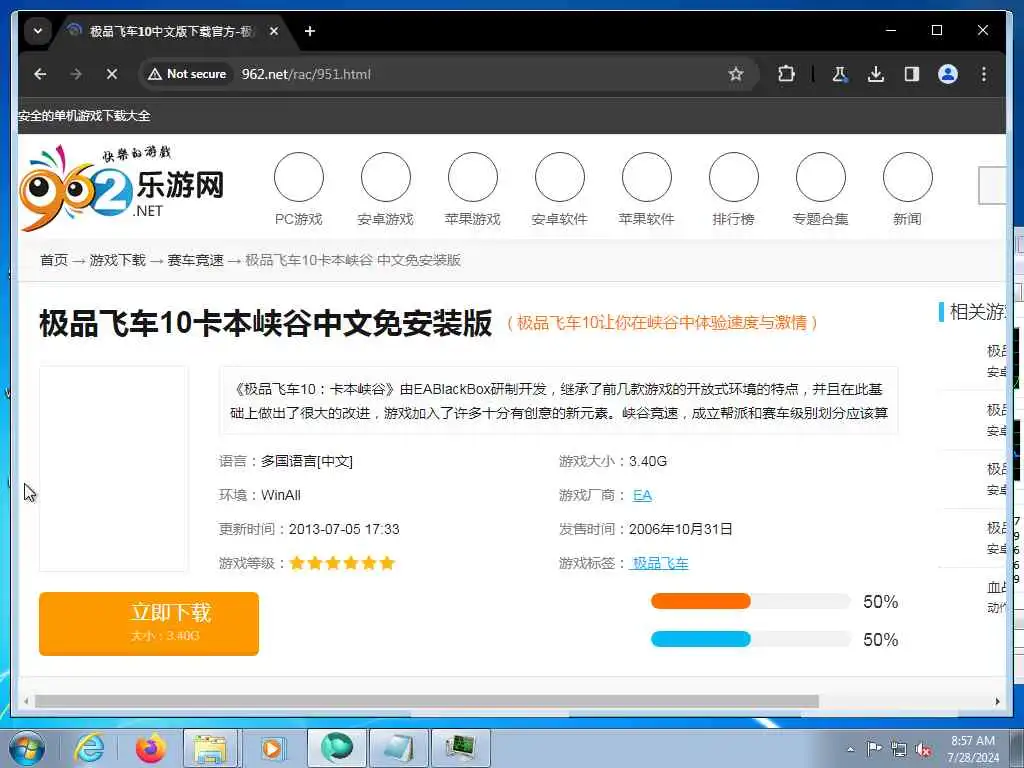
Task: Show hidden system tray icons
Action: 850,750
